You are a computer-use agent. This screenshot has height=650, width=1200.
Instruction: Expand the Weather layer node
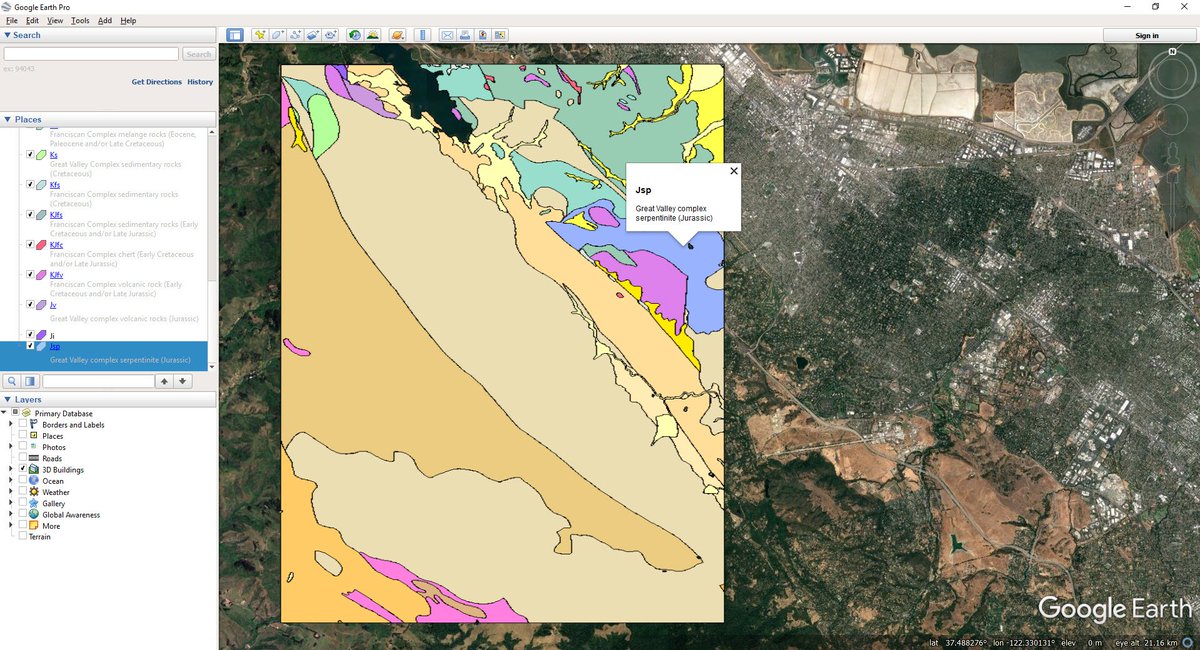[12, 492]
